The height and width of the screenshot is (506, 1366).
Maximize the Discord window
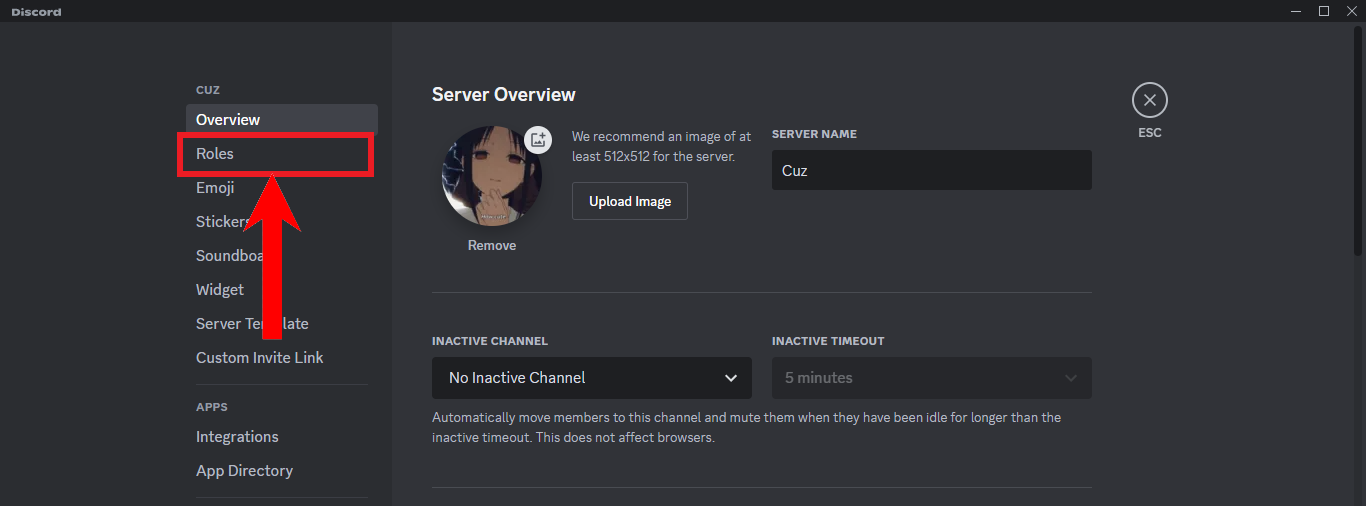tap(1324, 11)
